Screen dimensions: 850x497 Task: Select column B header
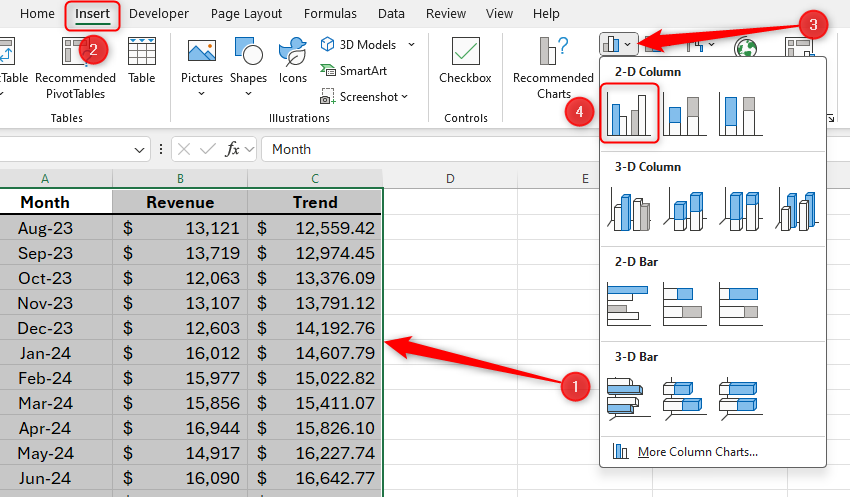coord(180,178)
